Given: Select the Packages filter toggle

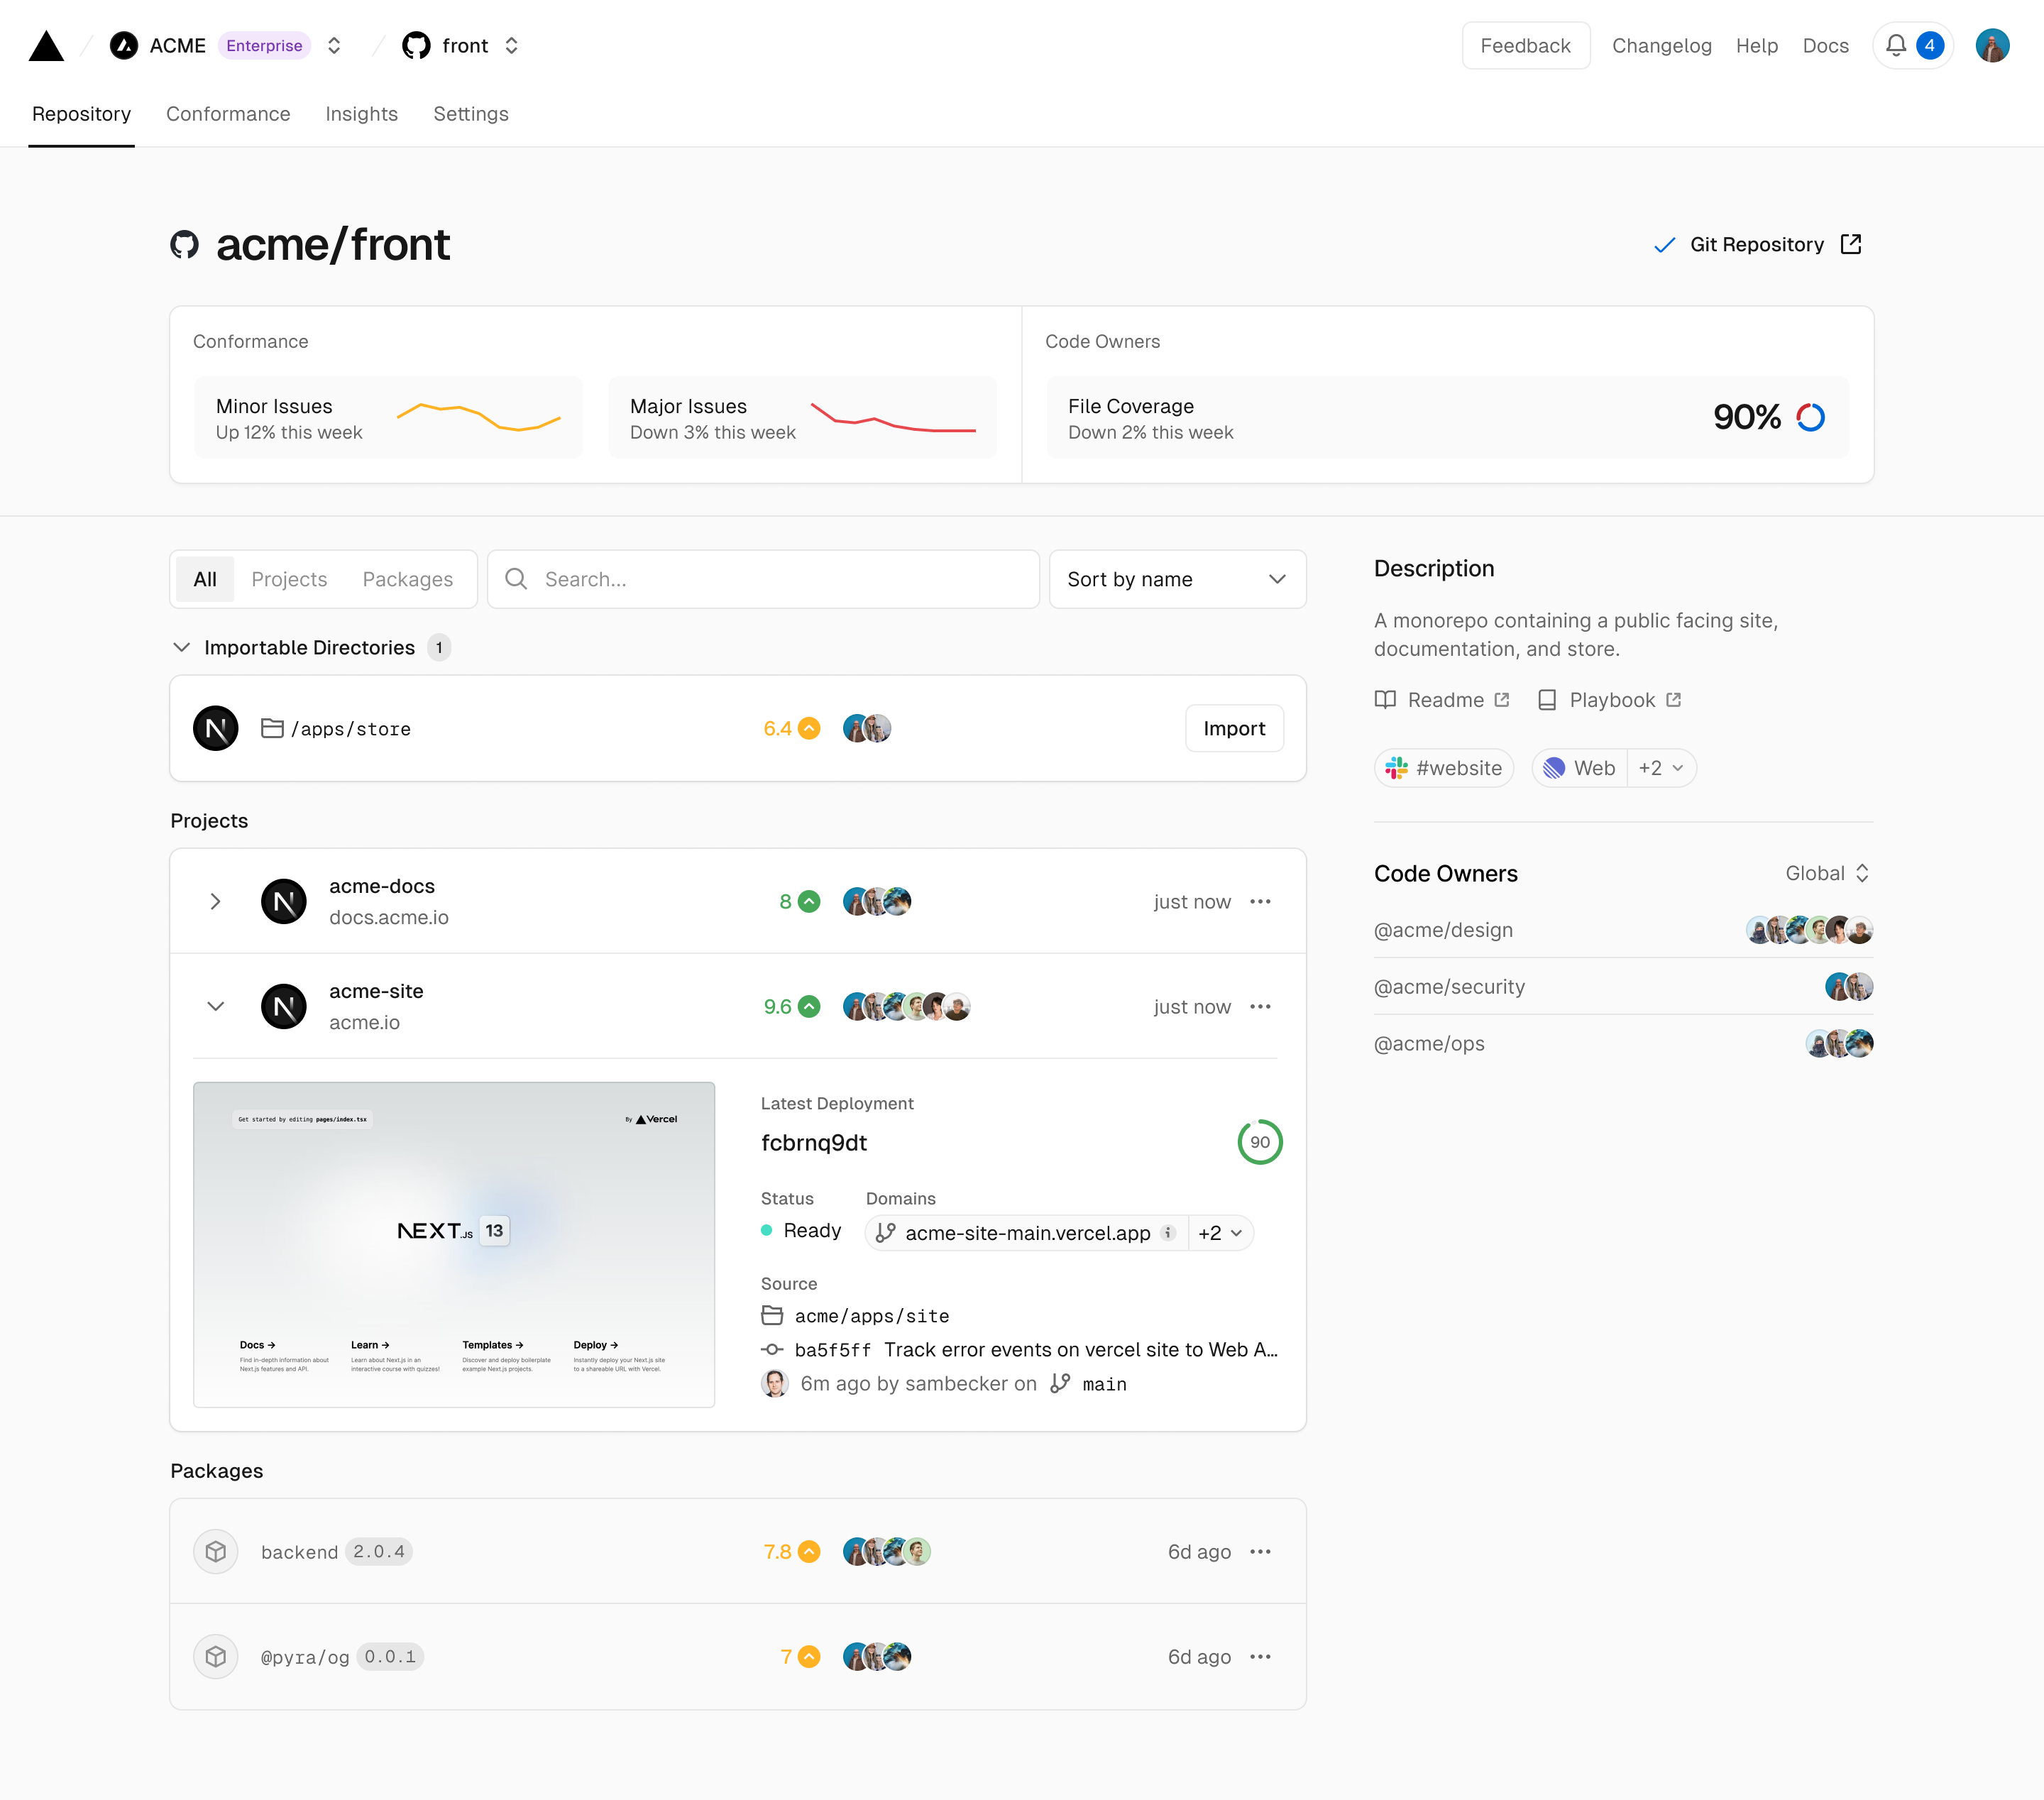Looking at the screenshot, I should tap(407, 578).
